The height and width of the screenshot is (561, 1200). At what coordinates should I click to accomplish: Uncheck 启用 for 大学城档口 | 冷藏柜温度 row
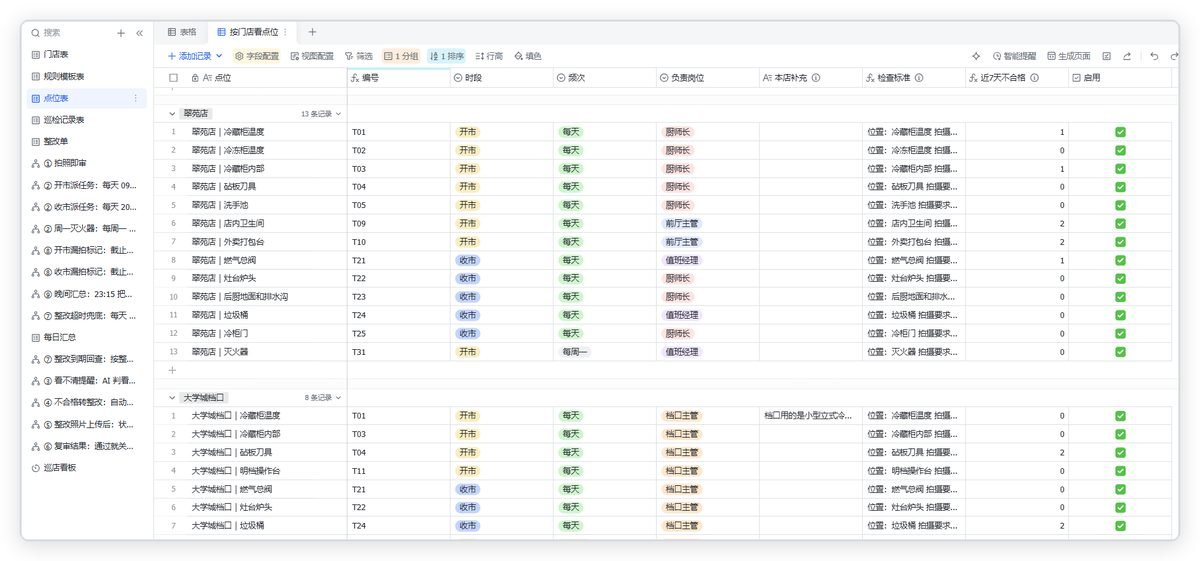point(1120,416)
